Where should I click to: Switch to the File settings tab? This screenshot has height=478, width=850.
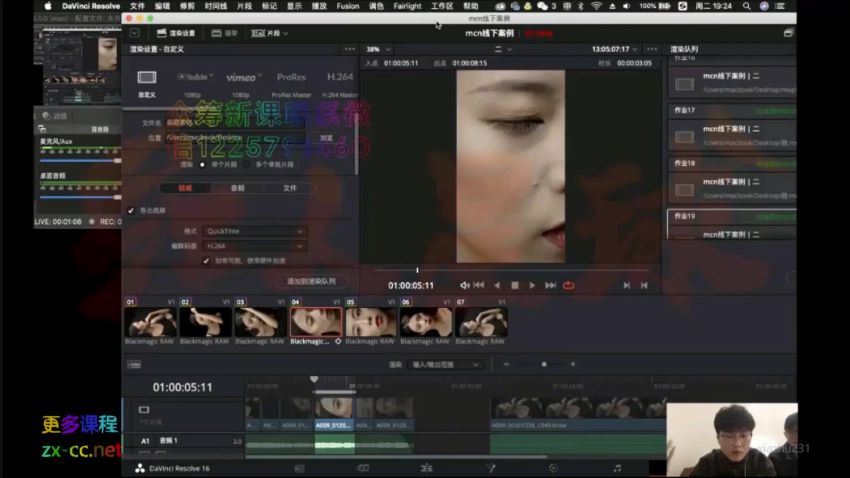289,188
